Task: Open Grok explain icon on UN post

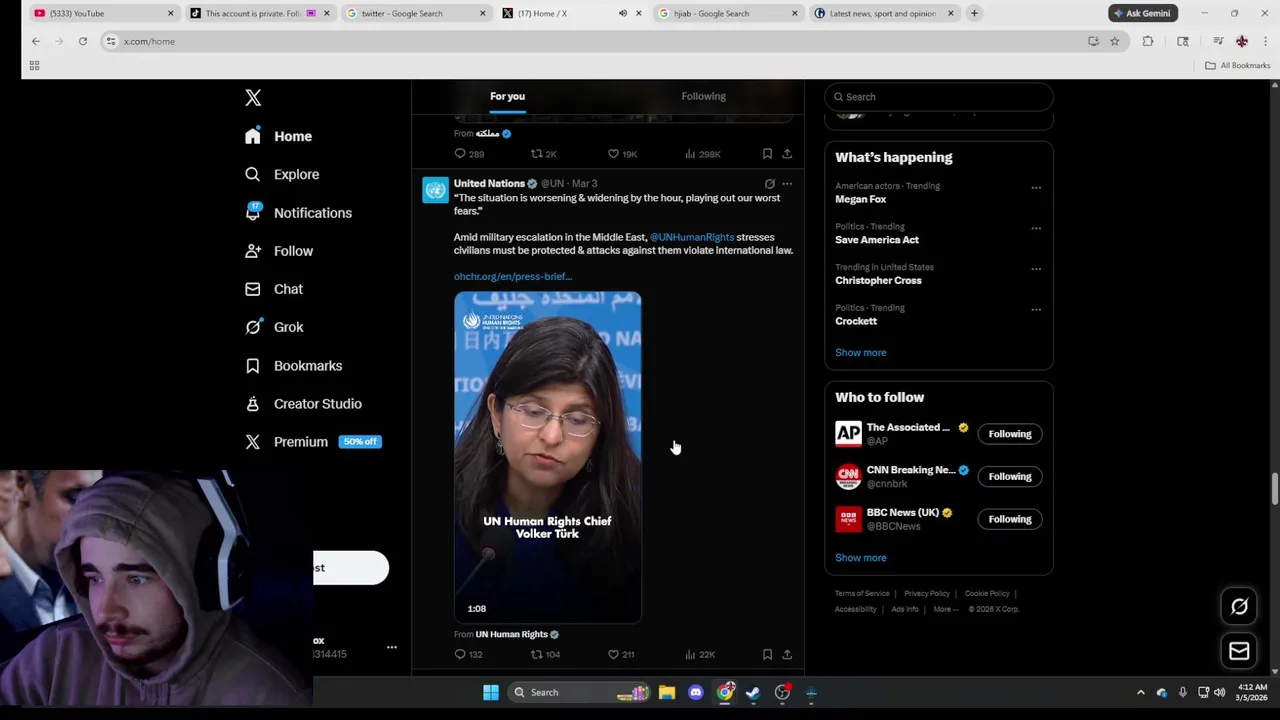Action: (x=769, y=184)
